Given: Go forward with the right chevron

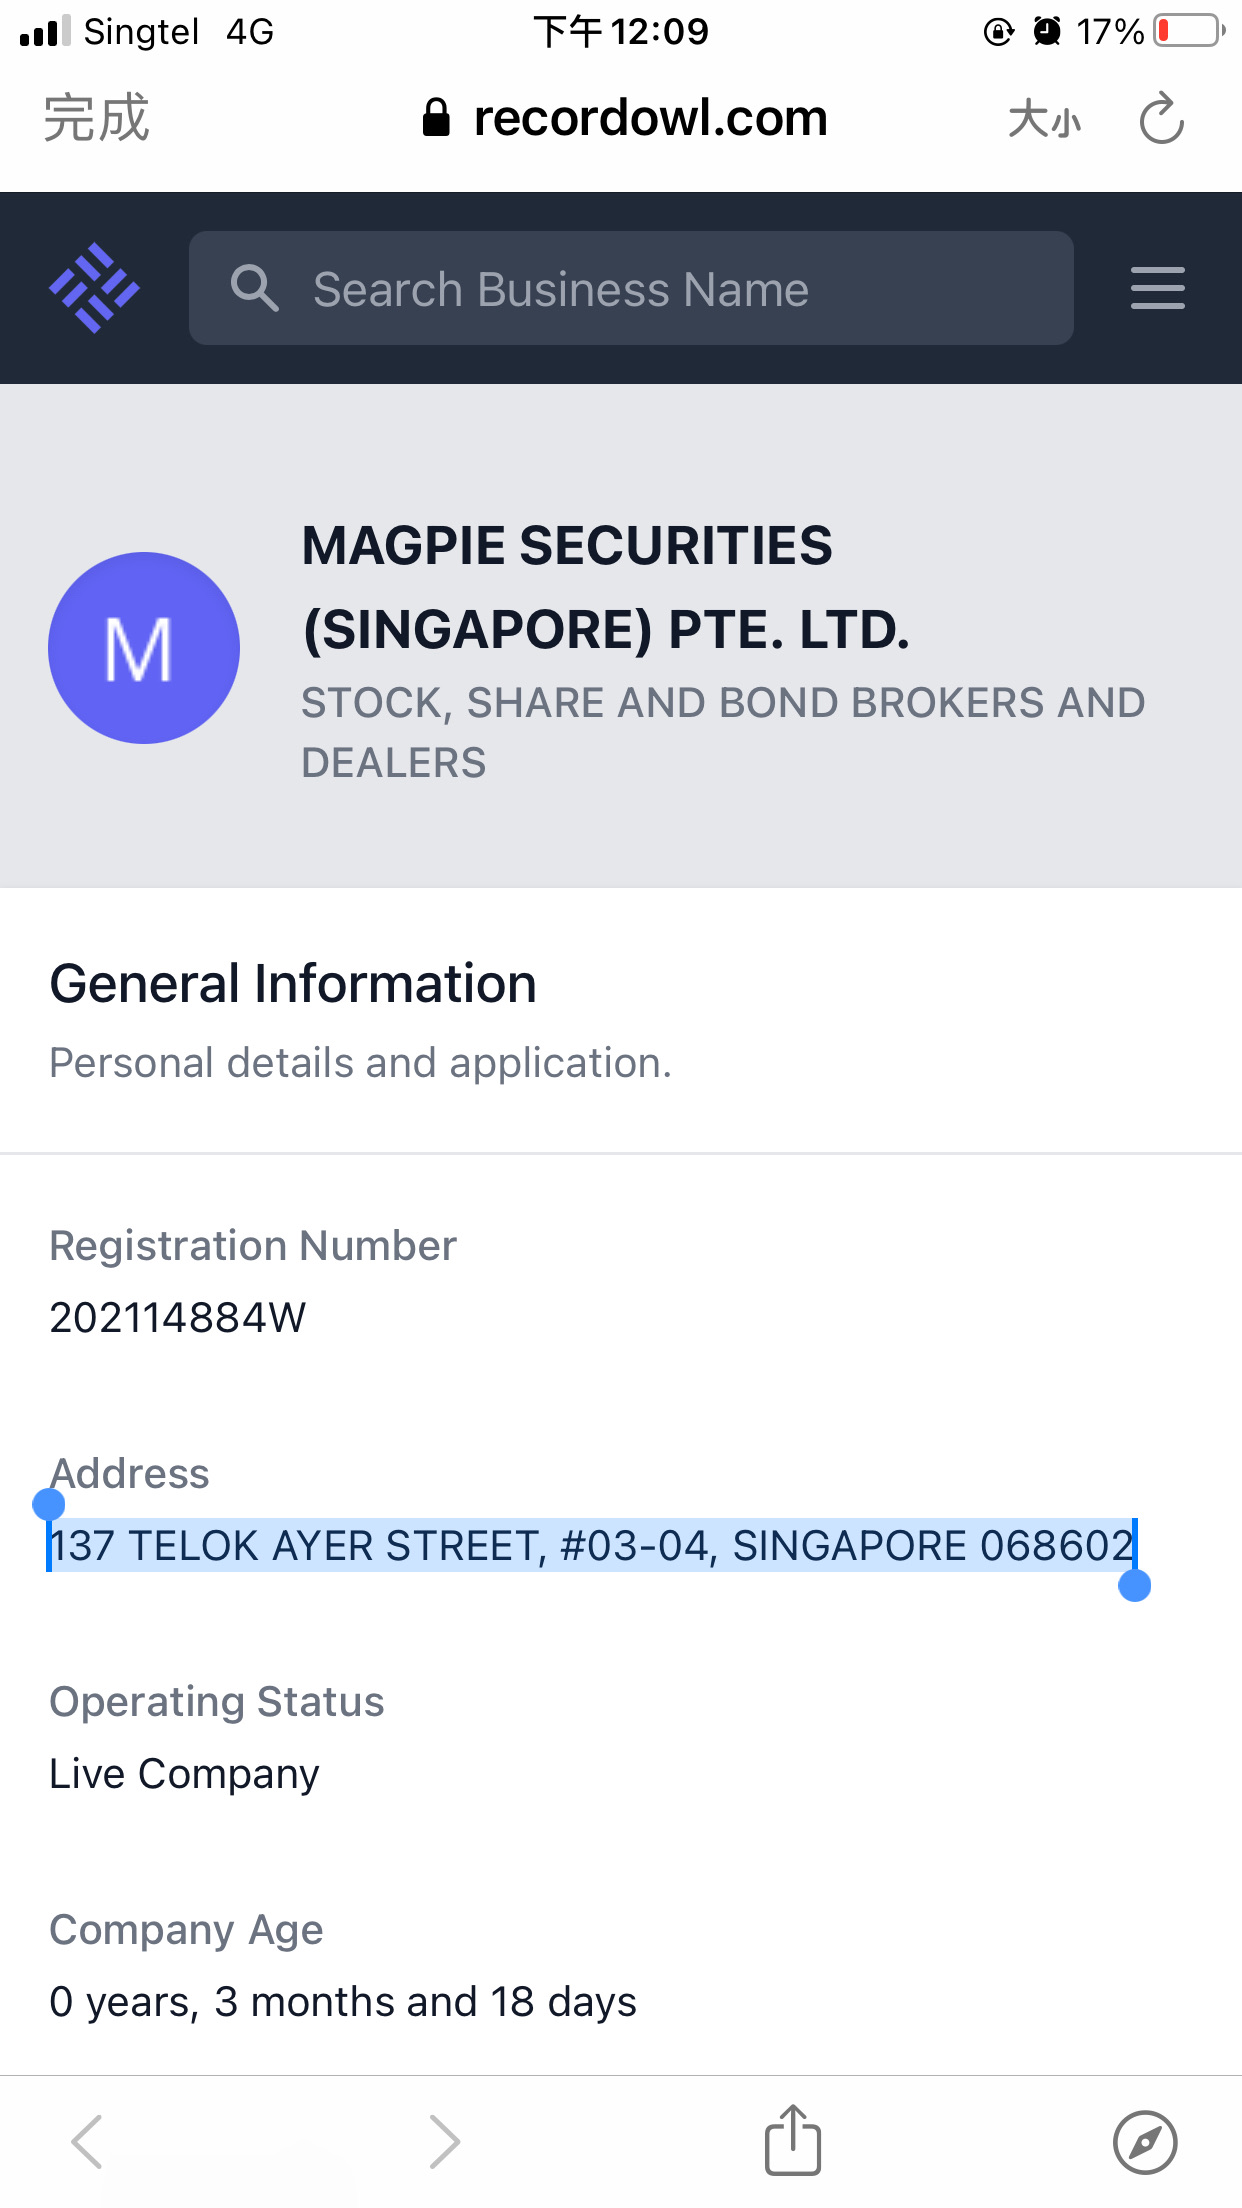Looking at the screenshot, I should click(x=444, y=2141).
